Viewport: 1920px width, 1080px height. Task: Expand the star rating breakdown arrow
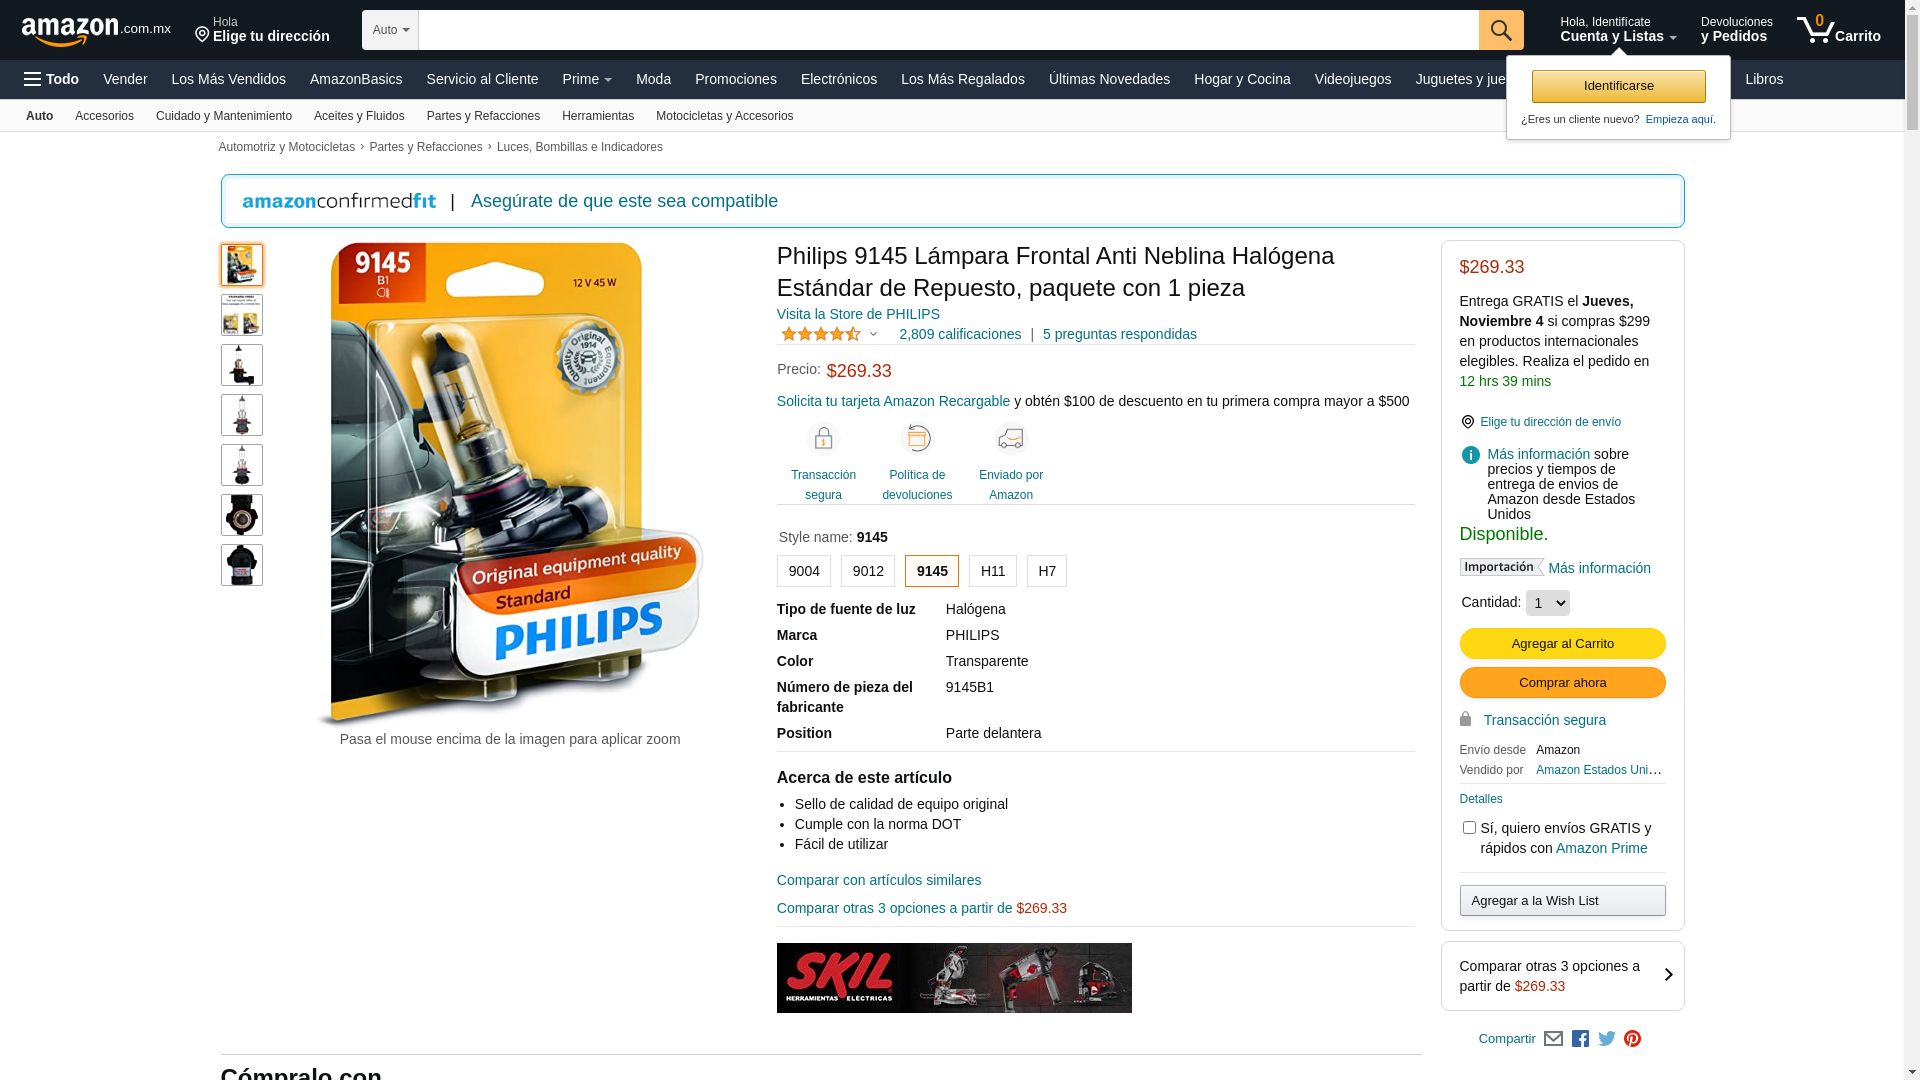873,334
